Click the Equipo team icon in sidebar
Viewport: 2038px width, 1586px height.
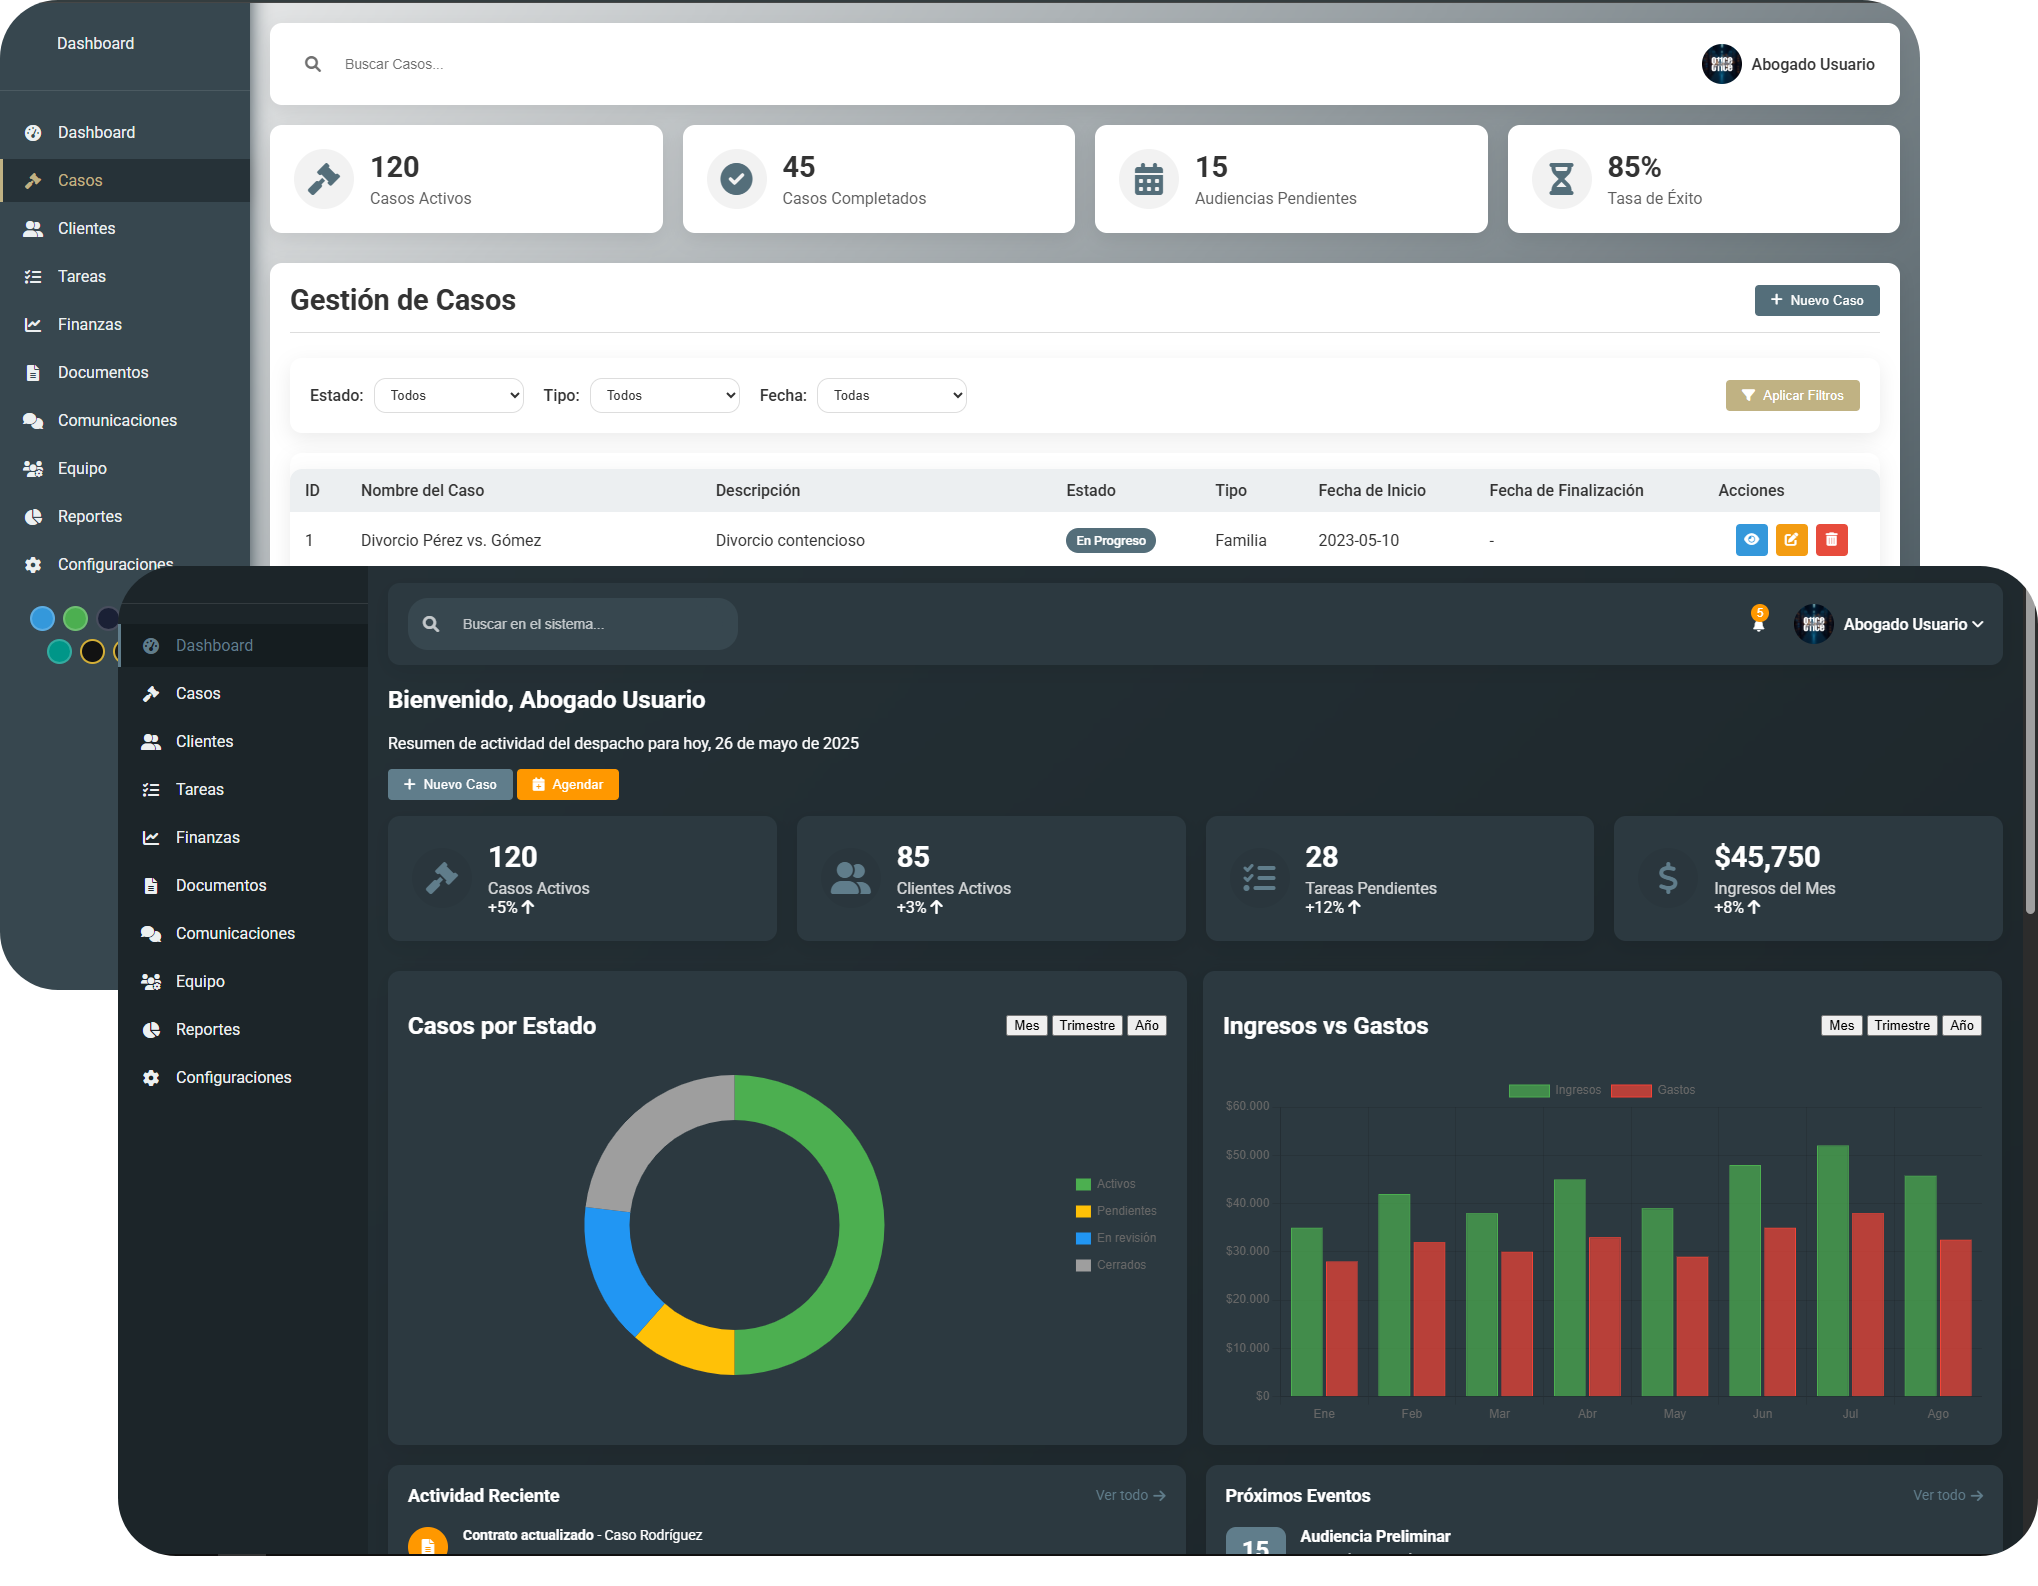151,981
